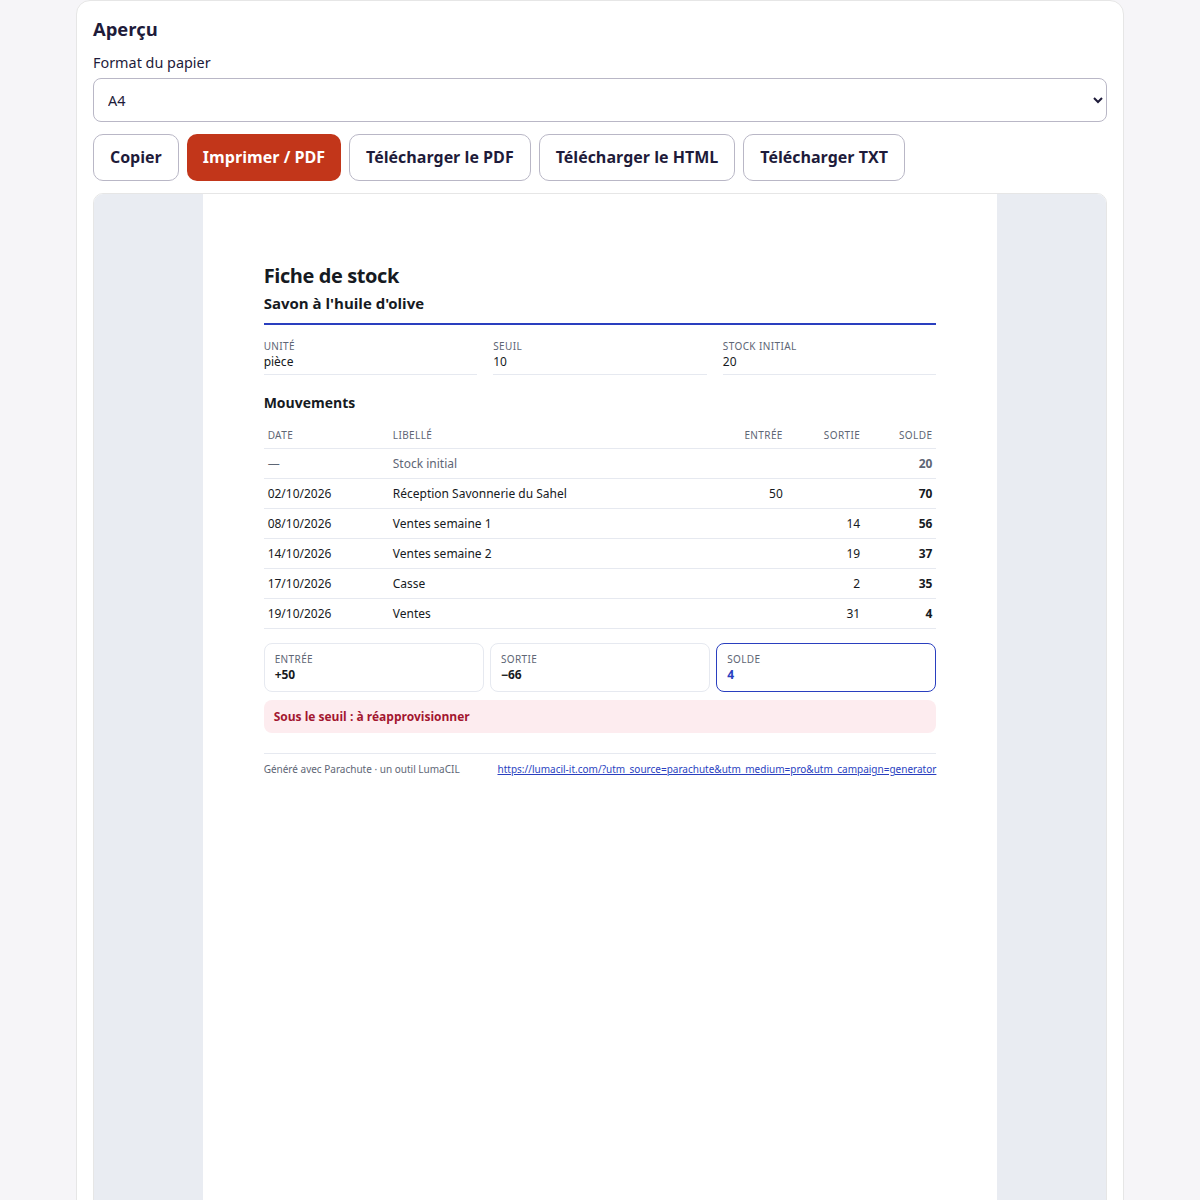Screen dimensions: 1200x1200
Task: Click the sortie value 31
Action: pyautogui.click(x=853, y=613)
